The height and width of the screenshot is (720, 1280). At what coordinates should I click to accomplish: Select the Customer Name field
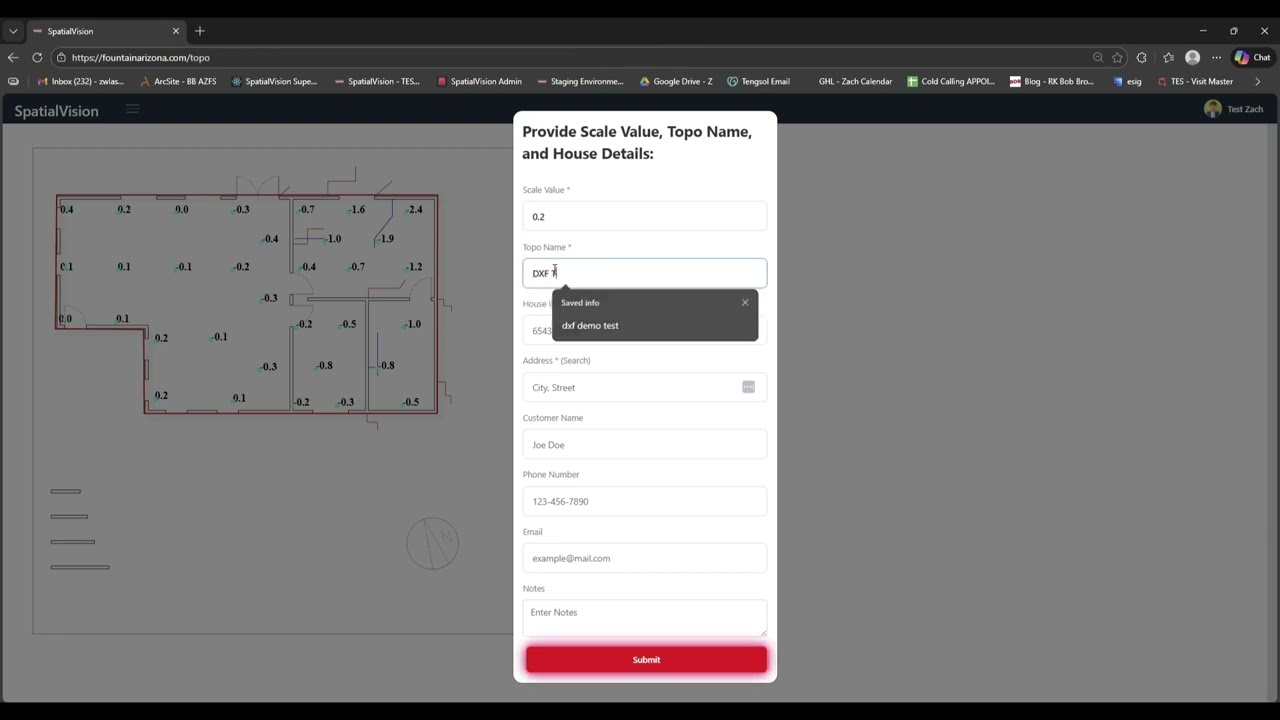[645, 445]
